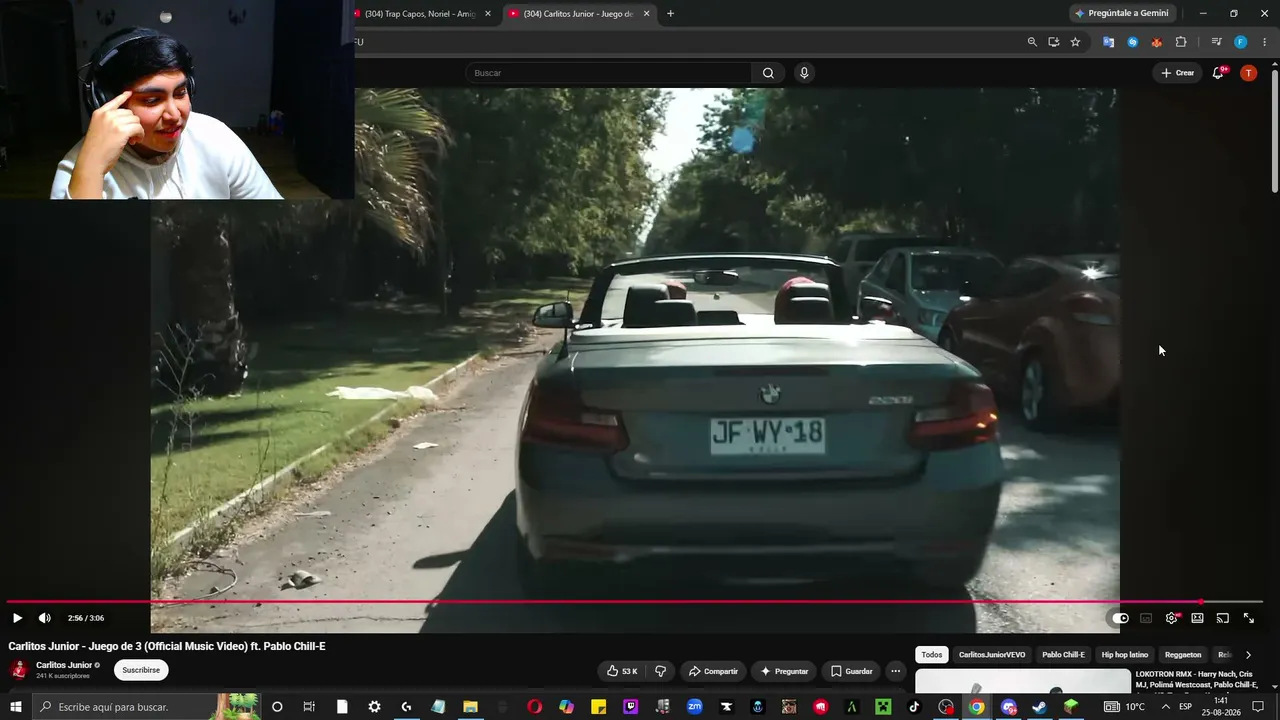
Task: Open Pregúntale a Gemini button
Action: click(1122, 13)
